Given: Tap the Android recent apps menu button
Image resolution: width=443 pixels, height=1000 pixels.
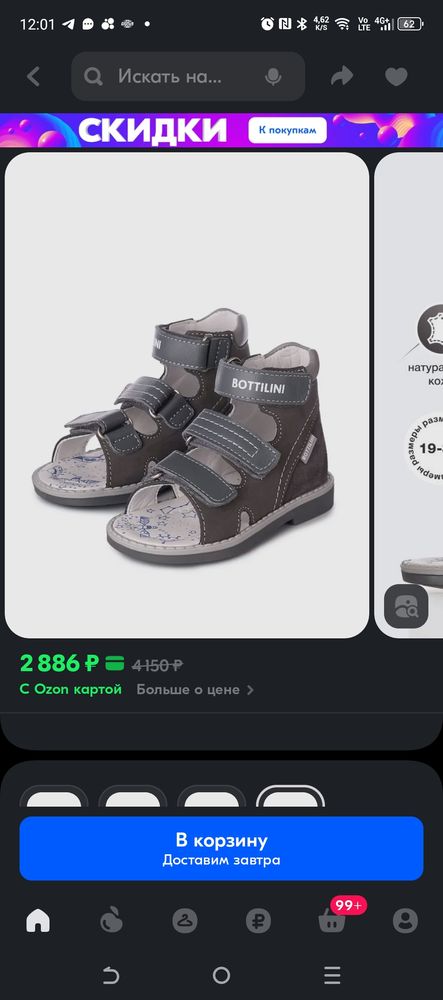Looking at the screenshot, I should point(332,975).
